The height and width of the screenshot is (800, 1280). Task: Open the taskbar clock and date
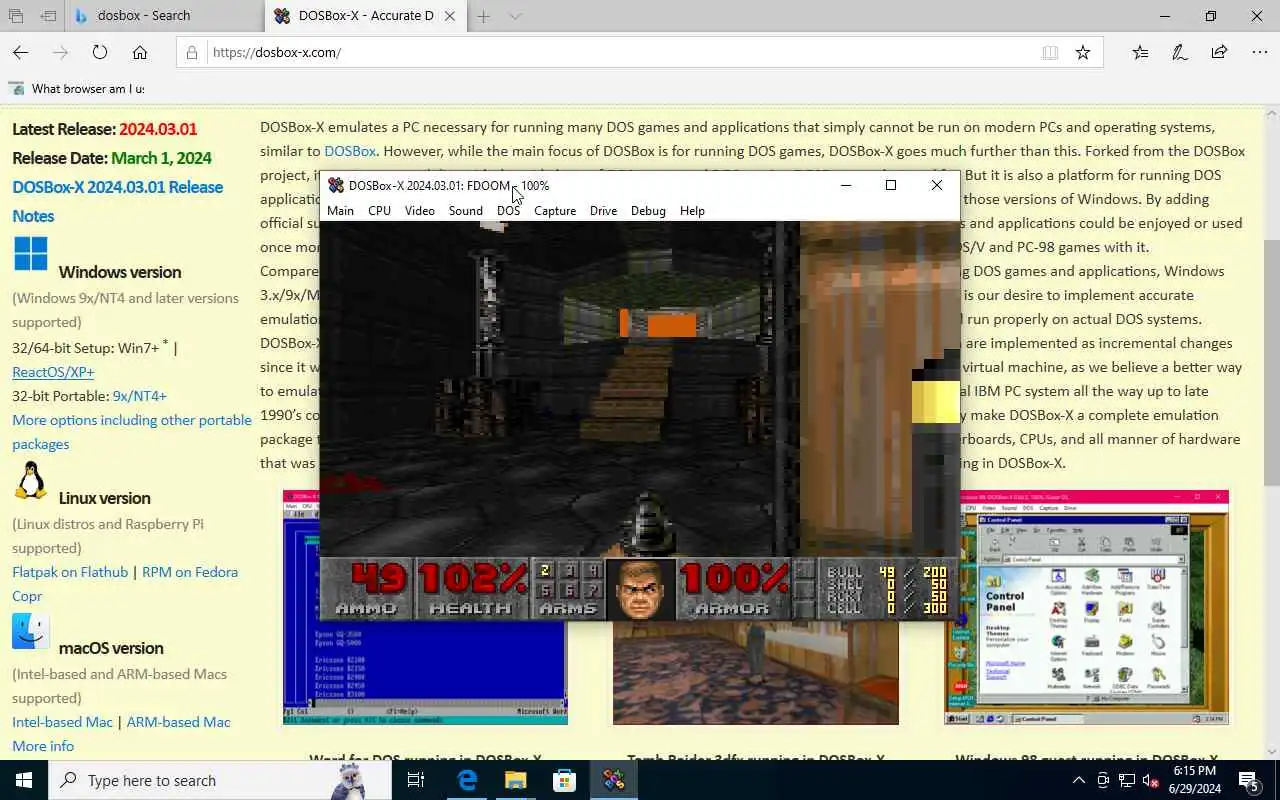(1194, 780)
